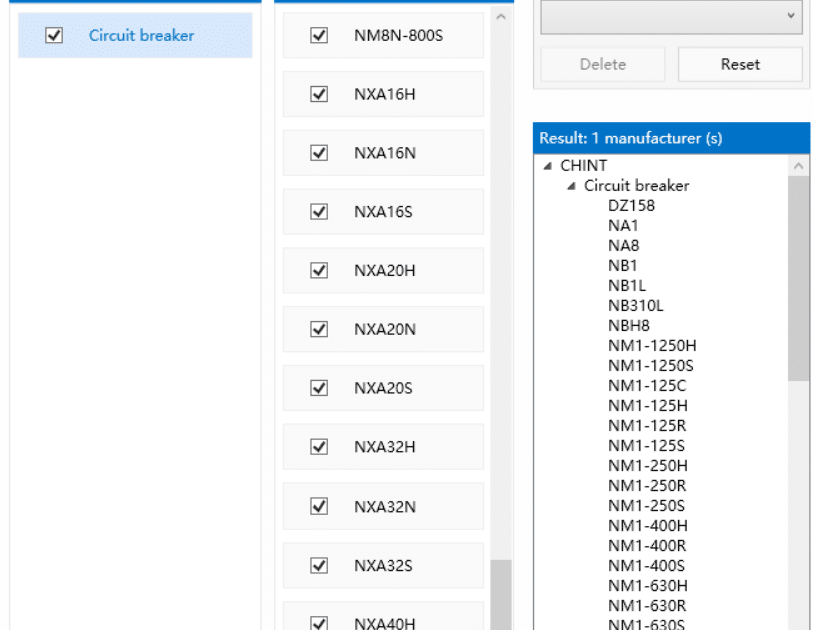The image size is (813, 630).
Task: Uncheck the NXA16N model checkbox
Action: (319, 153)
